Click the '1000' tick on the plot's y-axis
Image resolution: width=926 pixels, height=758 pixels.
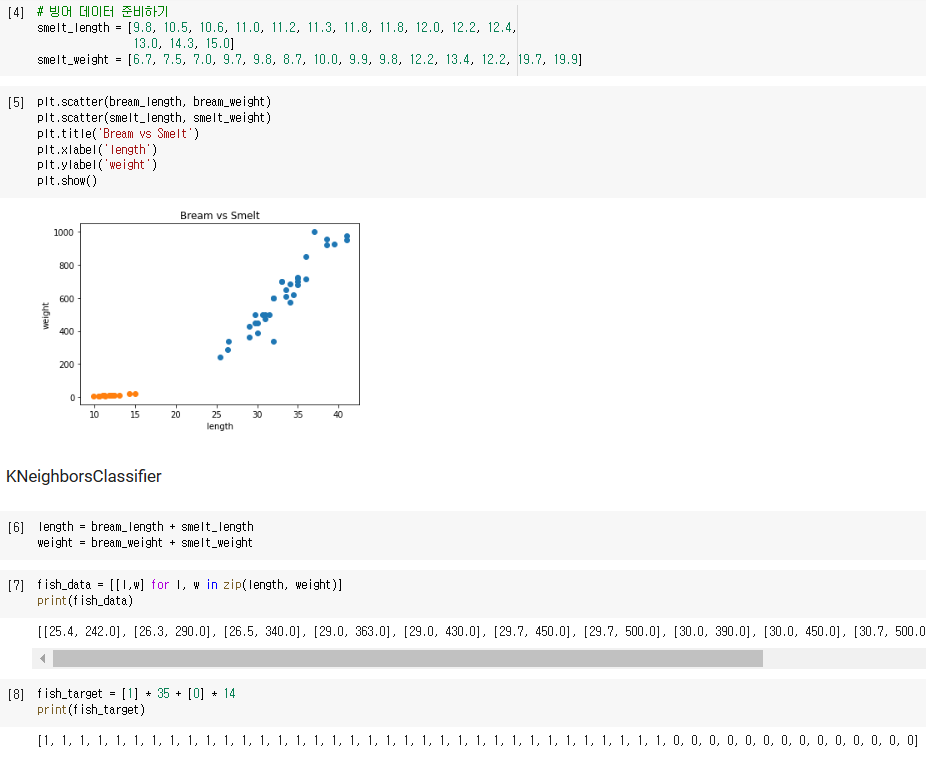[63, 233]
